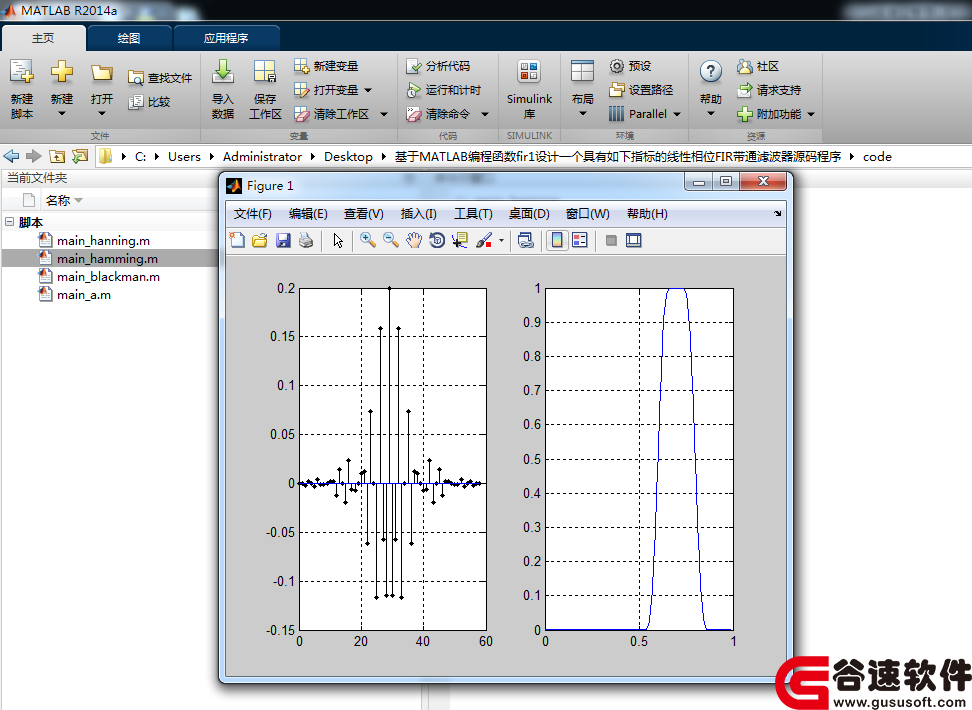Toggle Rotate 3D tool
Screen dimensions: 972x710
437,241
